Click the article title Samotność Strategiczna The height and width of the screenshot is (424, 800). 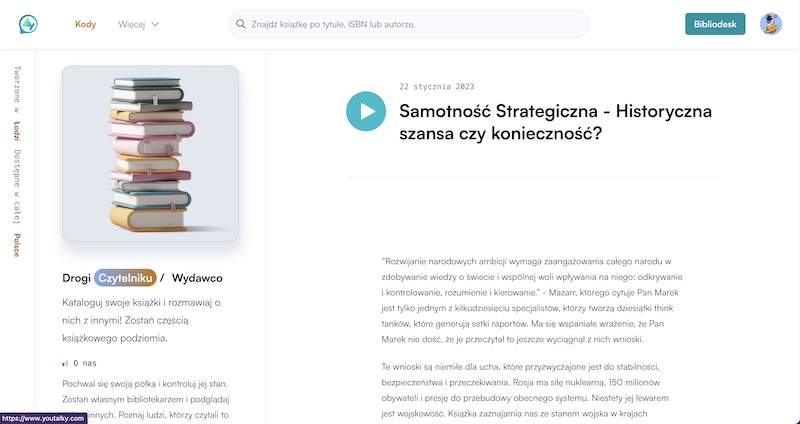[x=555, y=122]
